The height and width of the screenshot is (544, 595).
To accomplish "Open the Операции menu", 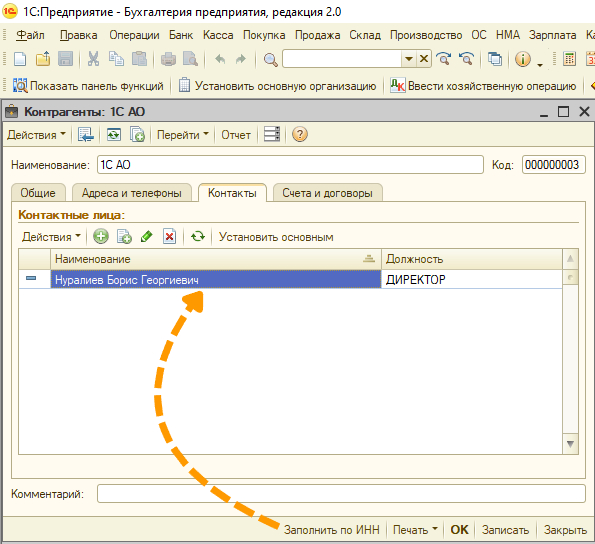I will pos(134,35).
